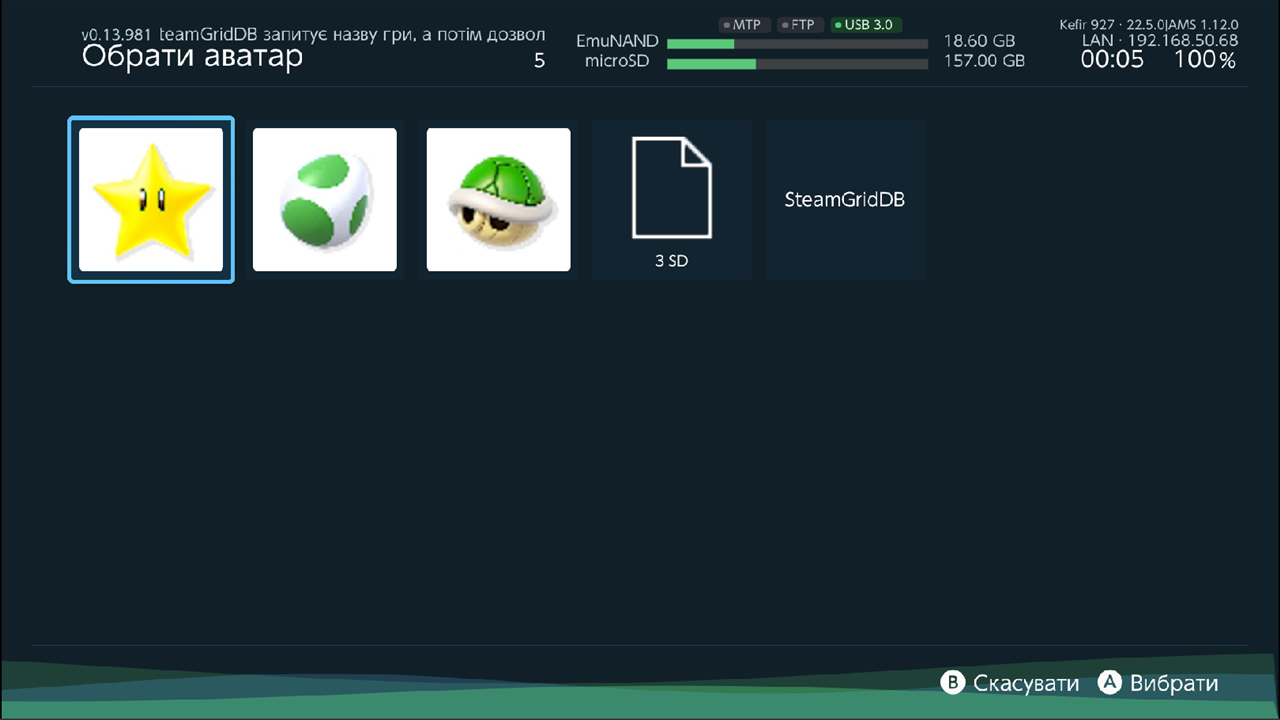Click the Kefir 927 firmware version text
The height and width of the screenshot is (720, 1280).
[1149, 24]
